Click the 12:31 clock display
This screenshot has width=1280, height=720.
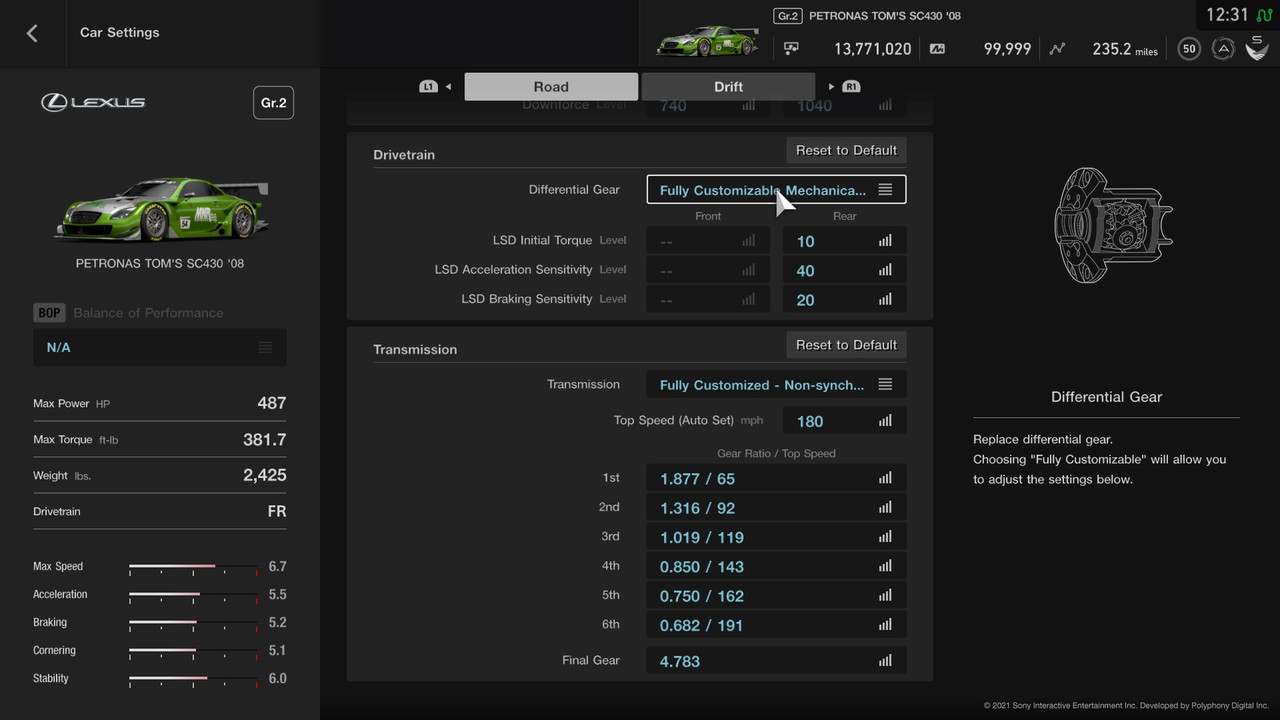[x=1227, y=15]
